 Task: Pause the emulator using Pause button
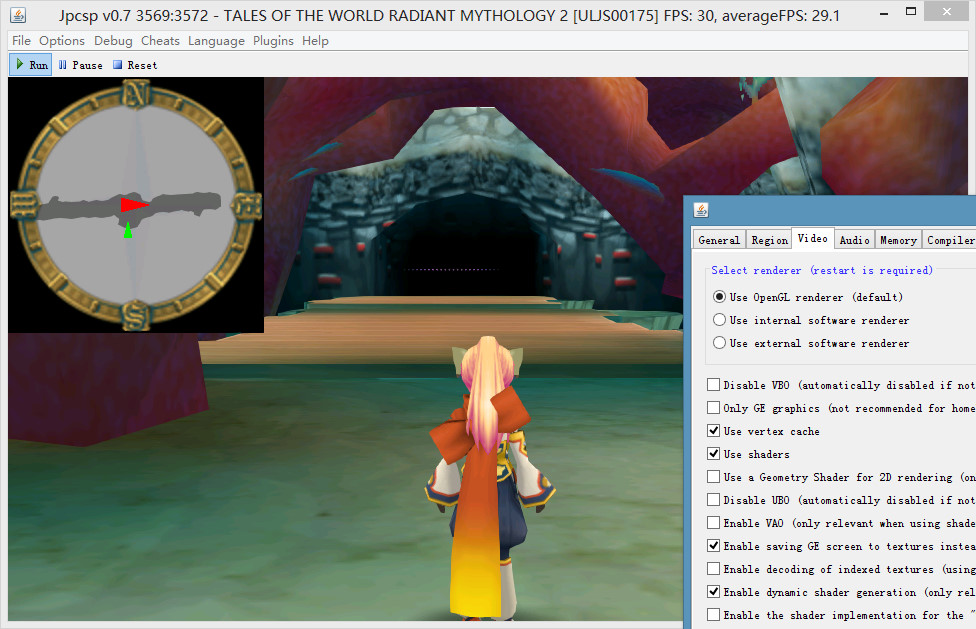[80, 65]
